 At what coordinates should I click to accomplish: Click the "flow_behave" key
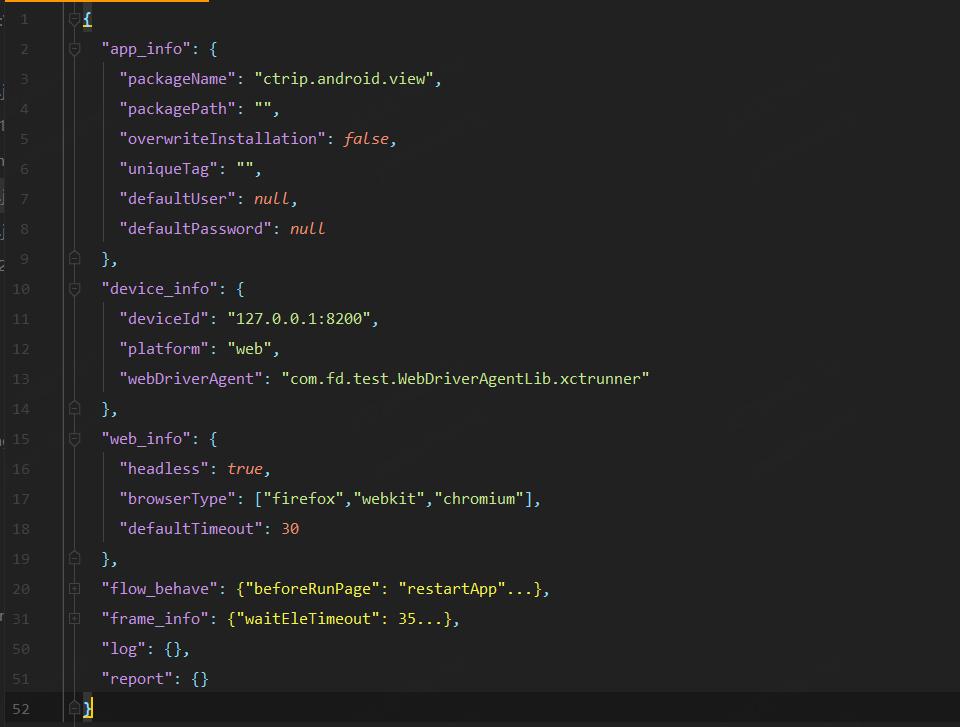pyautogui.click(x=159, y=589)
